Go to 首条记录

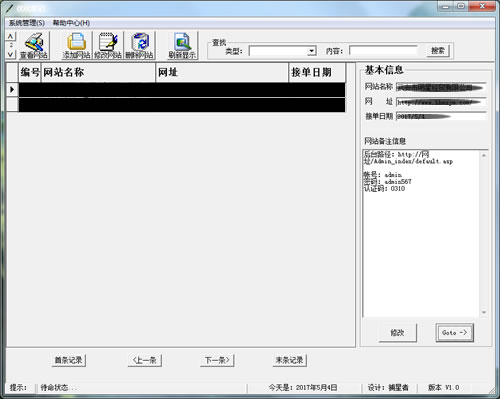(x=69, y=360)
